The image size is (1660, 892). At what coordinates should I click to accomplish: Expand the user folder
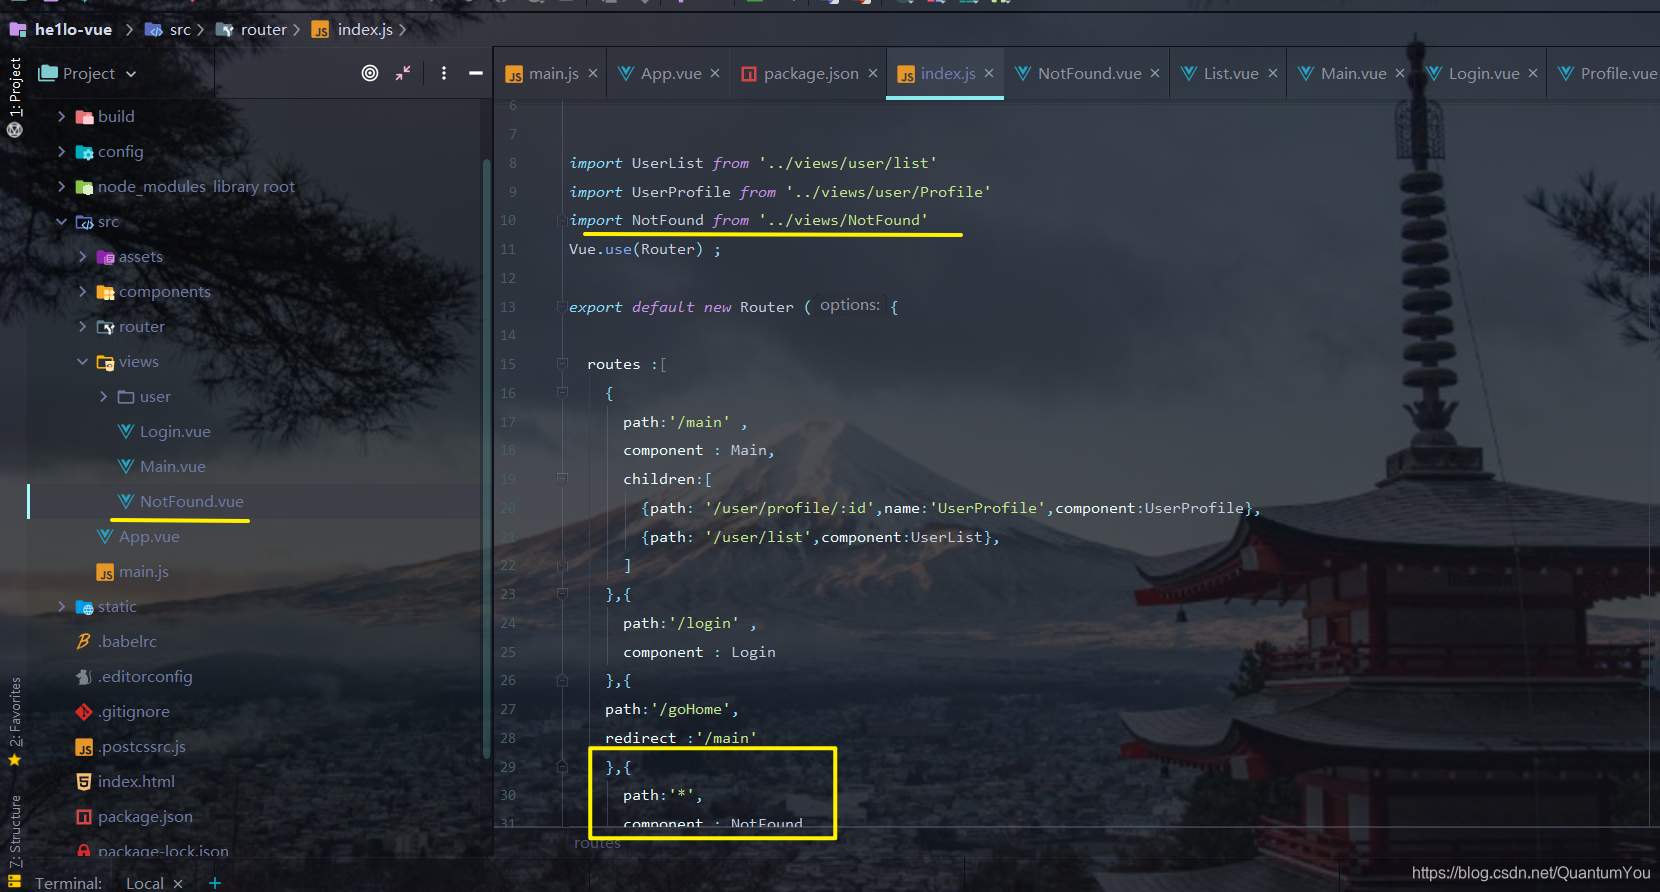104,397
